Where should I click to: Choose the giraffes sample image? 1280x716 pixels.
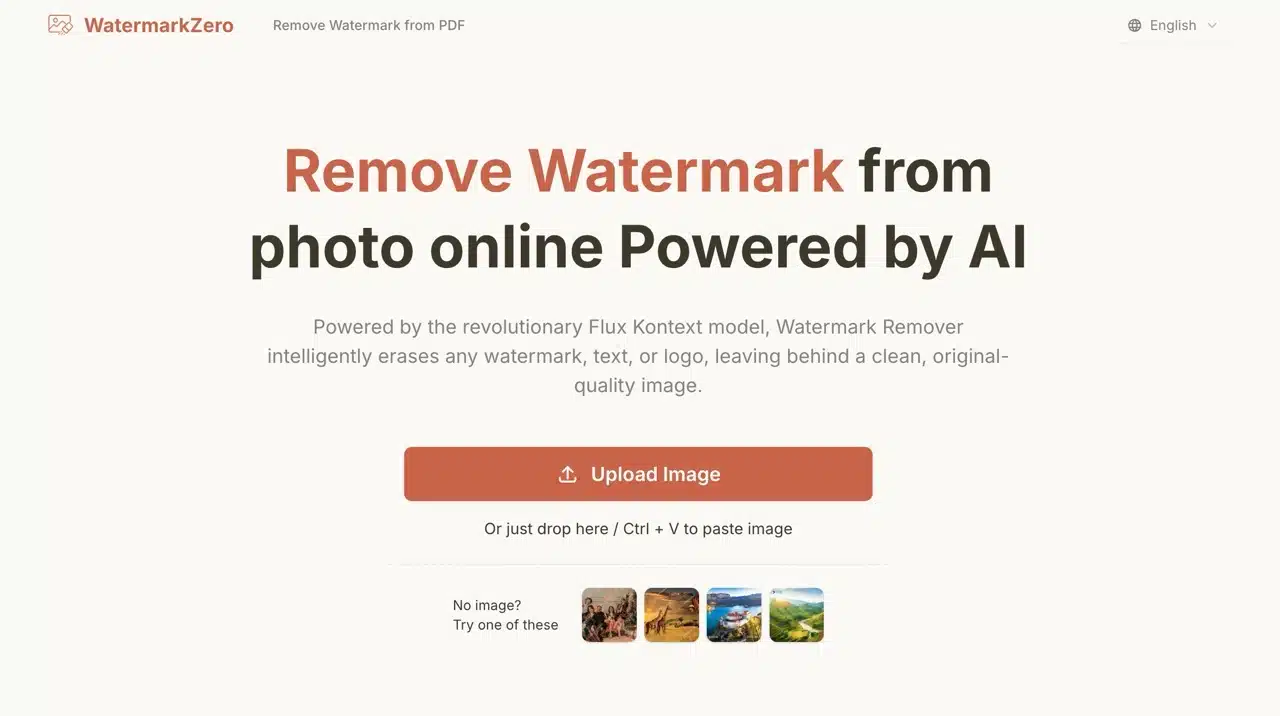tap(672, 614)
